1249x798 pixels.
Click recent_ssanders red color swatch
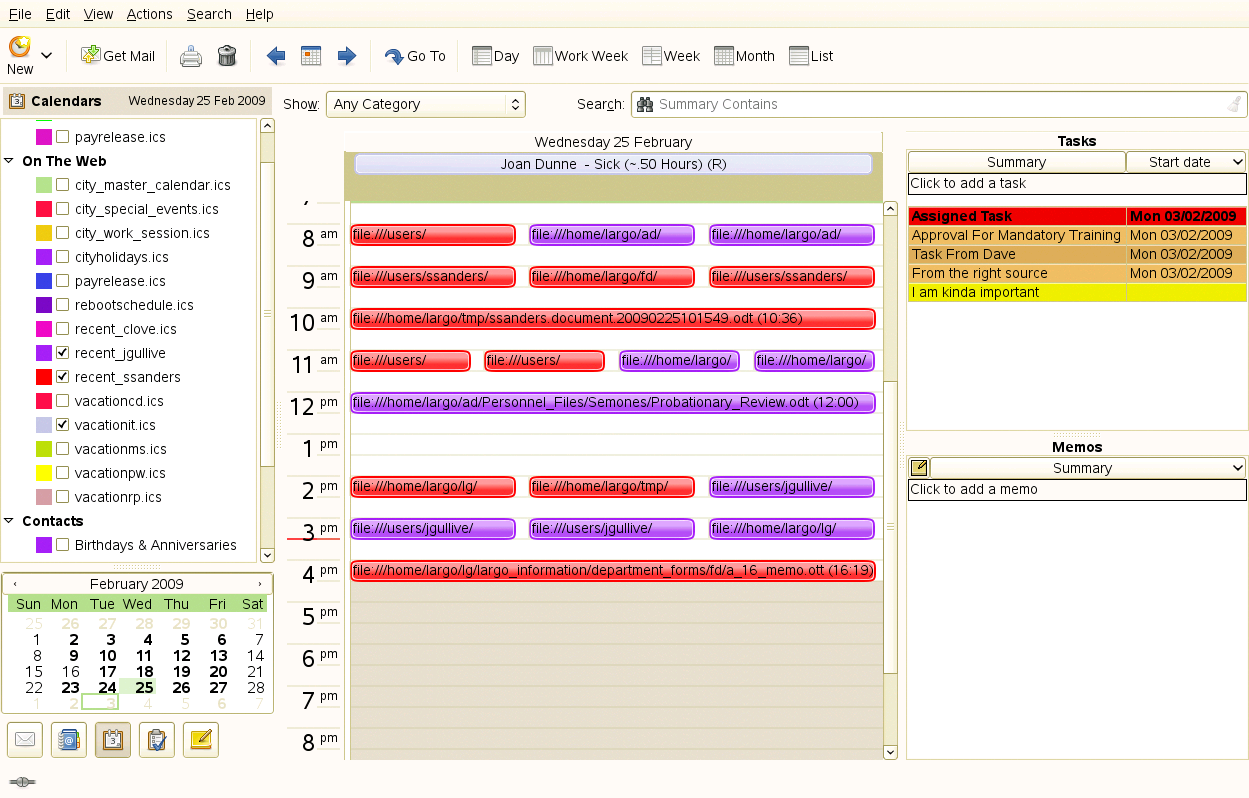[44, 377]
